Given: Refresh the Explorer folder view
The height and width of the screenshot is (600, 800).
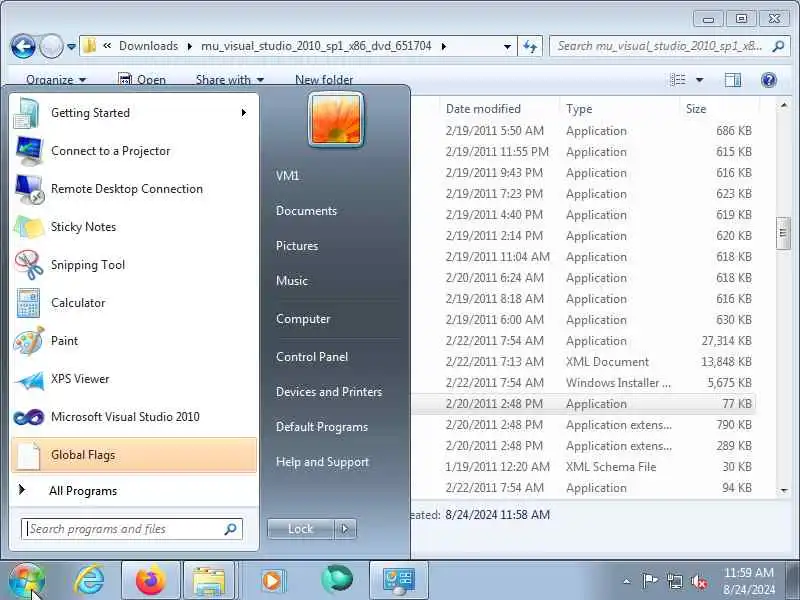Looking at the screenshot, I should pos(530,46).
